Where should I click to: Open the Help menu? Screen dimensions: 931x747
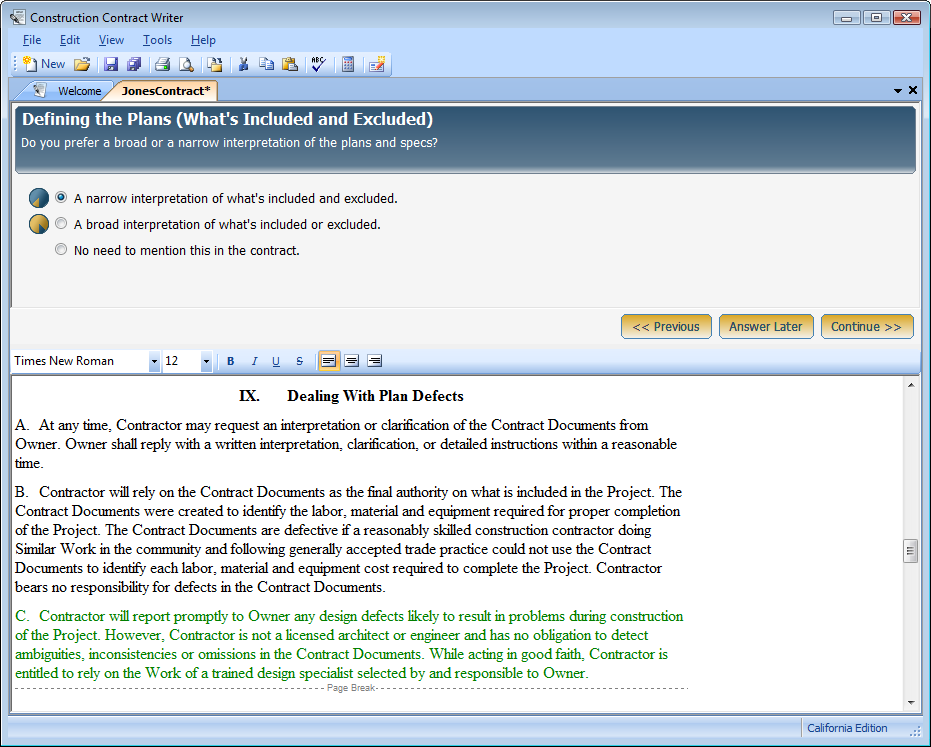(x=203, y=40)
